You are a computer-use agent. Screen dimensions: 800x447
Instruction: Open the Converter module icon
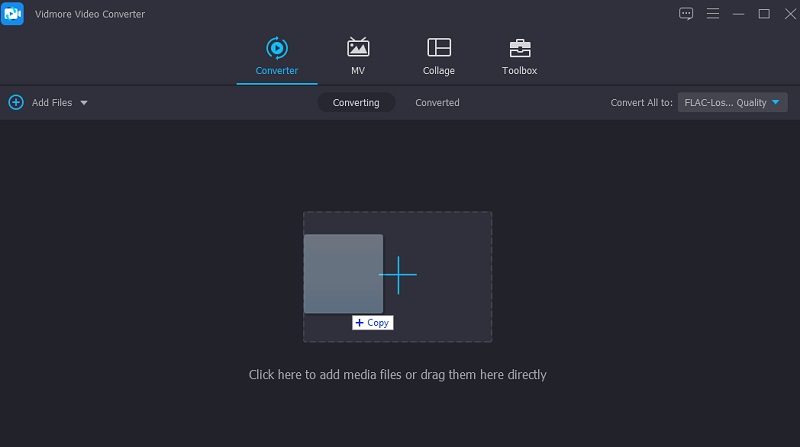(276, 47)
